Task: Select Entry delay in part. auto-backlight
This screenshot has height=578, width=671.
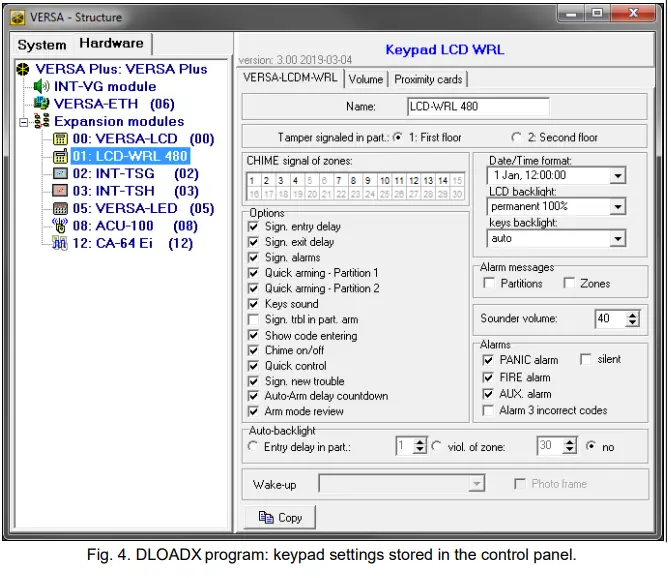Action: (x=253, y=447)
